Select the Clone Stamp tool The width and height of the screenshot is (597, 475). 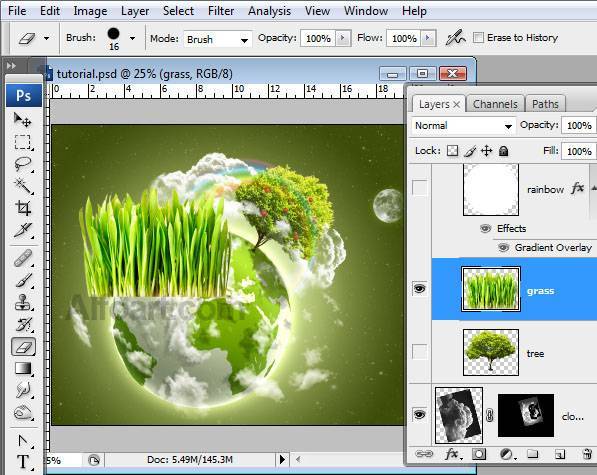(x=23, y=303)
